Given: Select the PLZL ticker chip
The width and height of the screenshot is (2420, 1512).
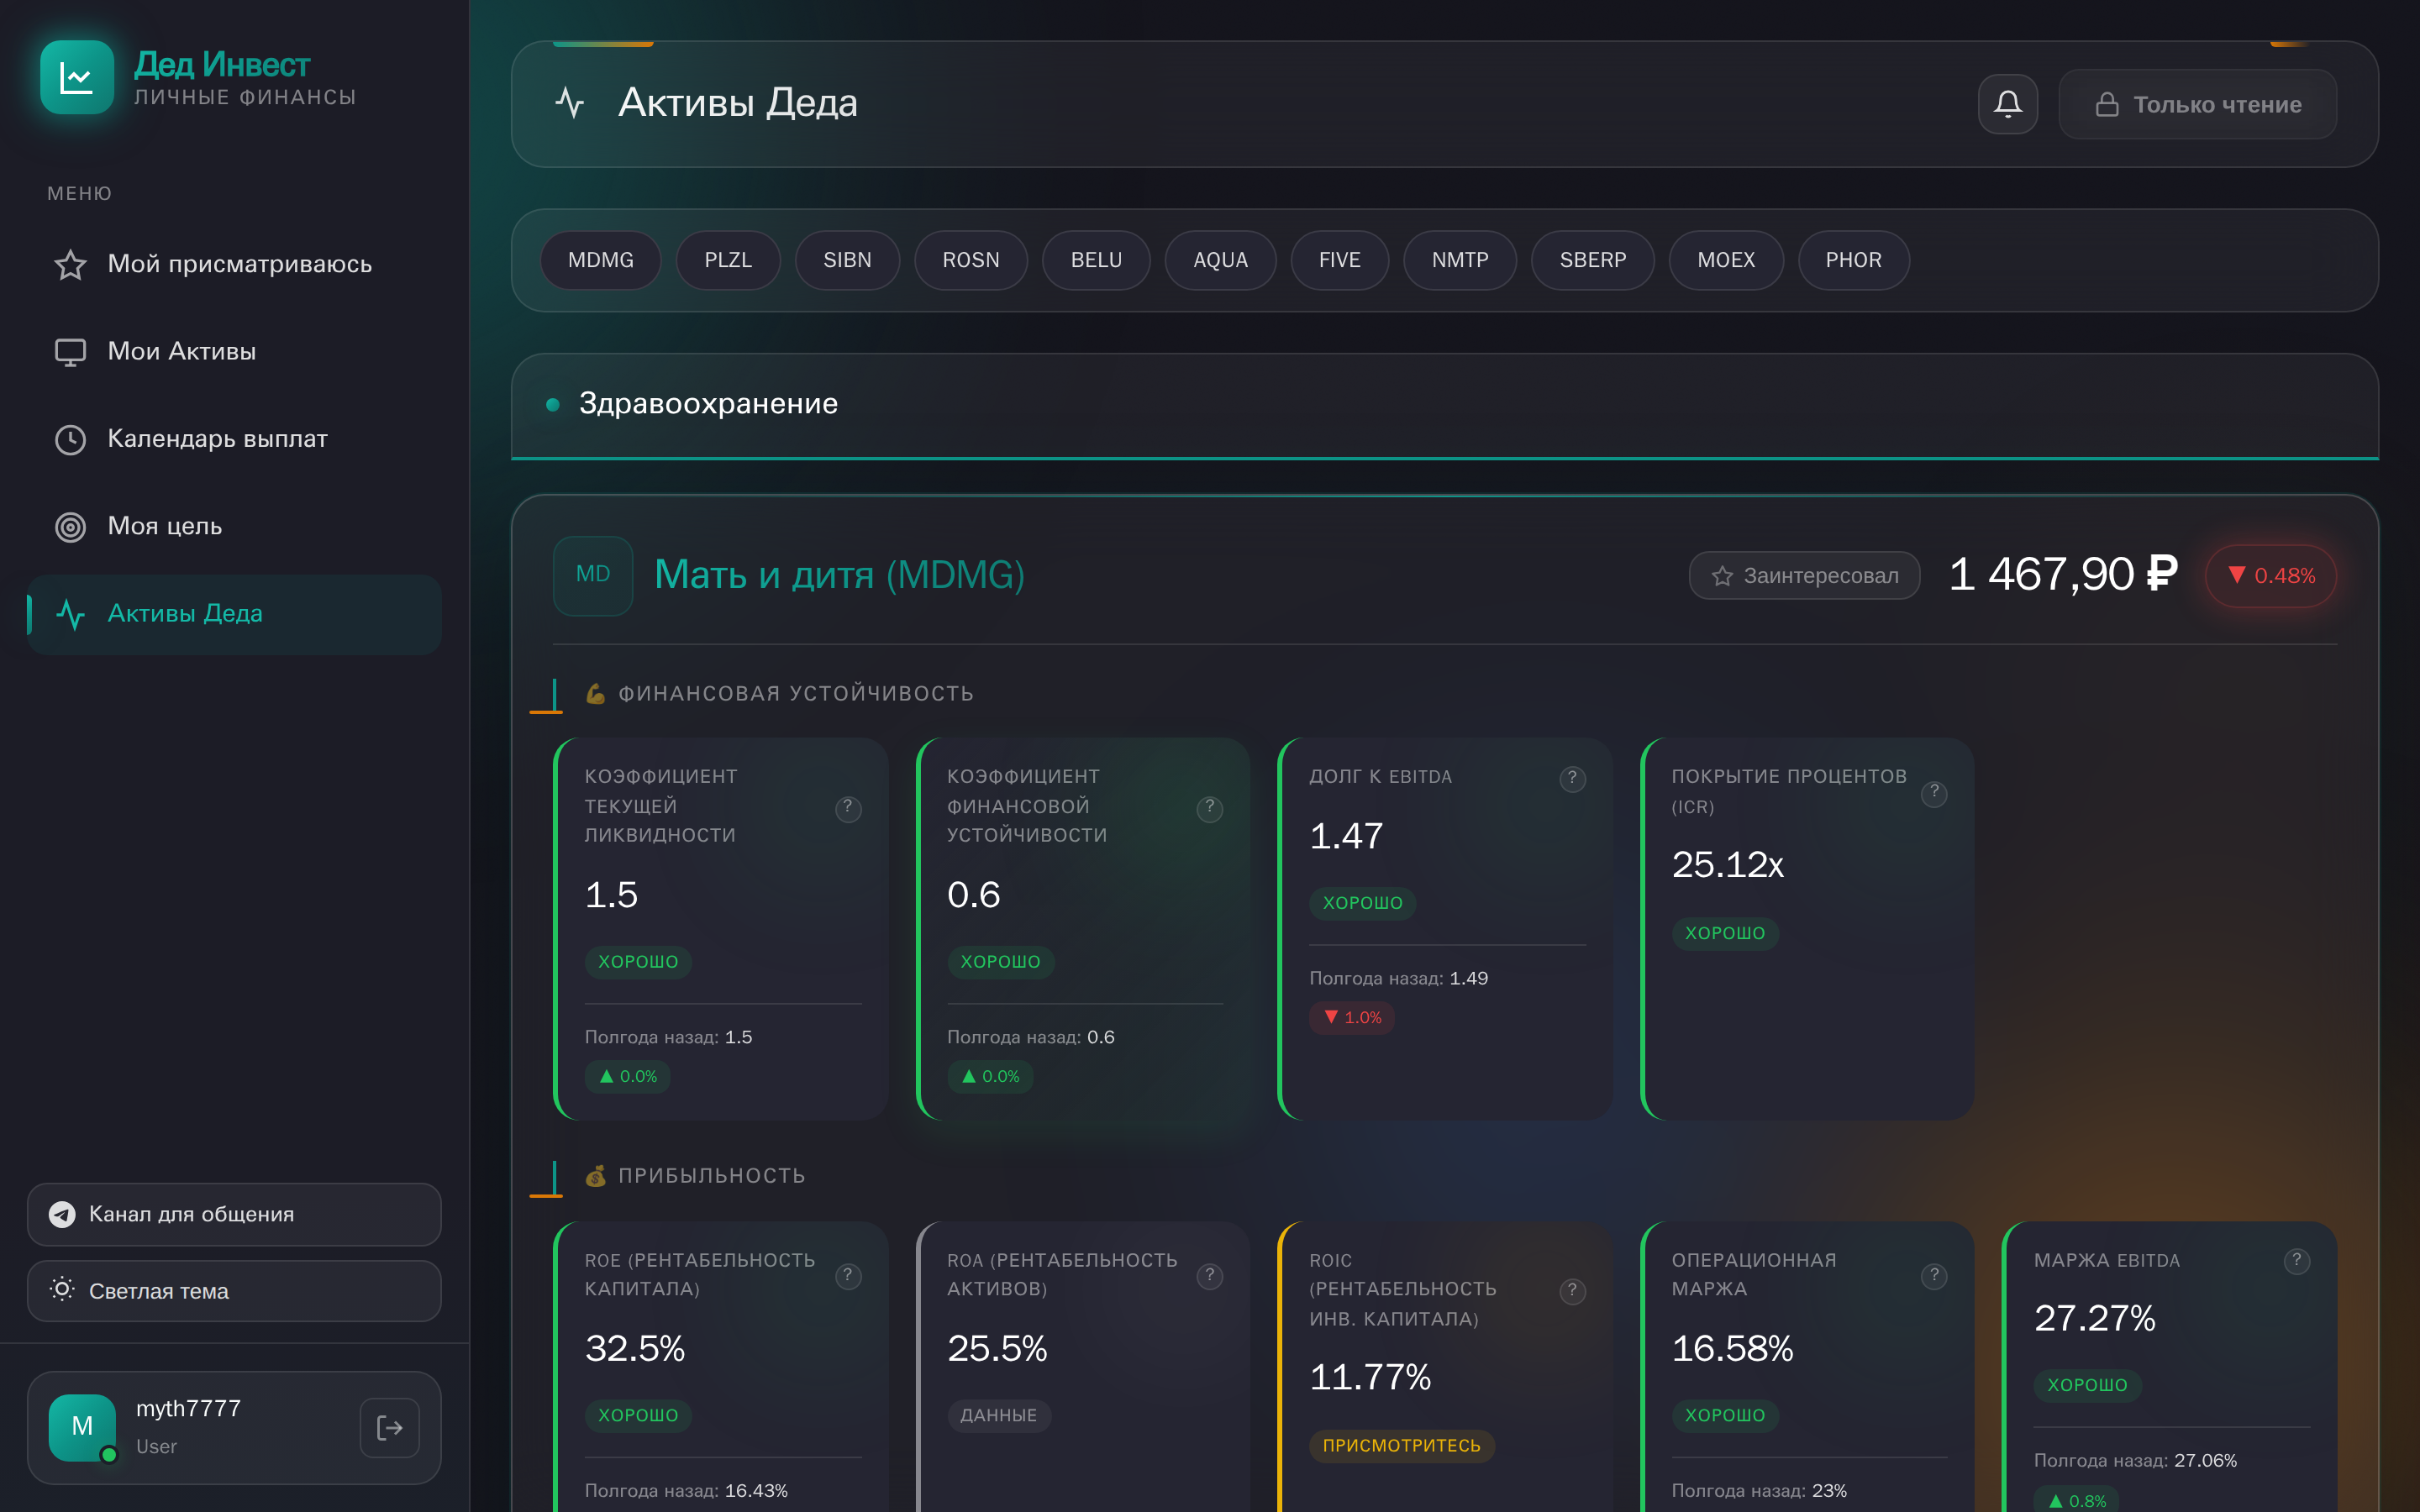Looking at the screenshot, I should [727, 260].
